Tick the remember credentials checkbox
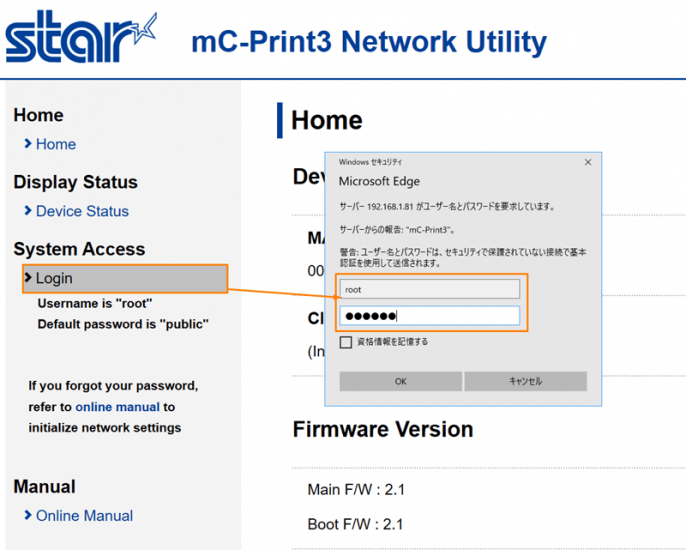This screenshot has width=686, height=550. click(x=346, y=342)
